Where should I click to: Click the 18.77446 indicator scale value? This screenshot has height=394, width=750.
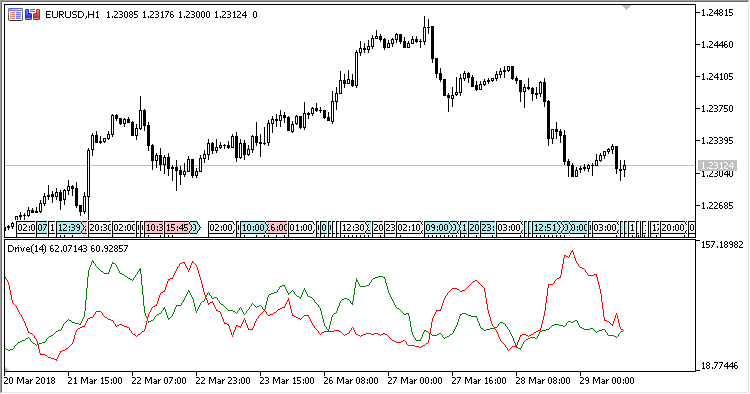point(720,367)
